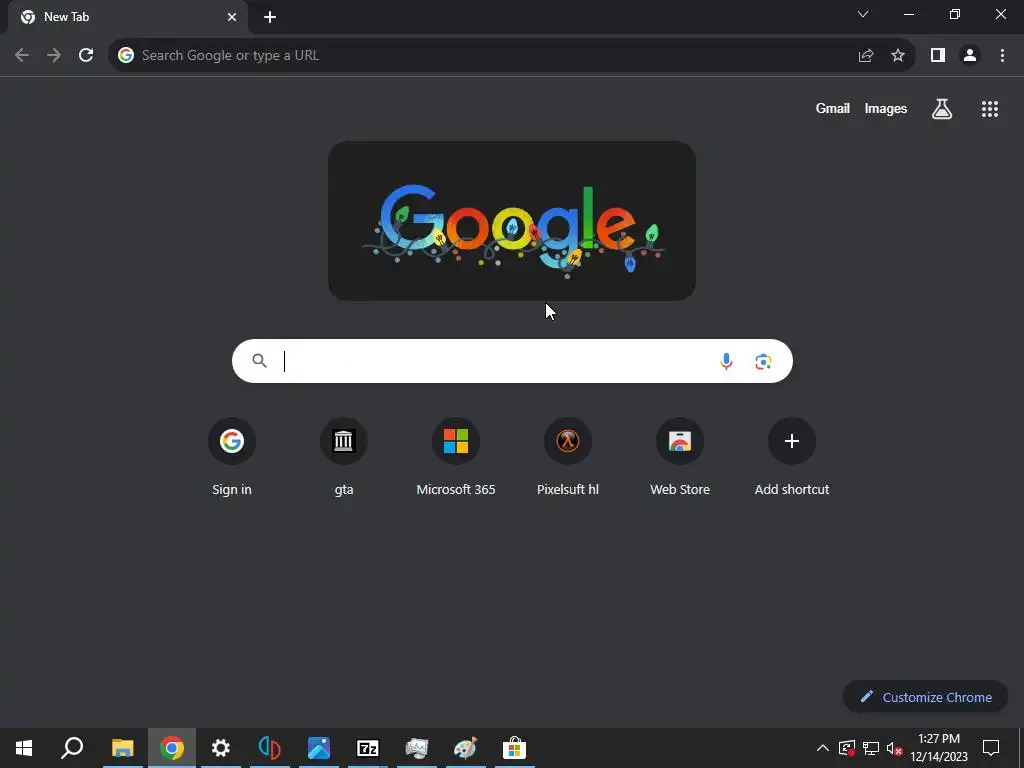This screenshot has height=768, width=1024.
Task: Open the Chrome three-dot menu
Action: [x=1002, y=56]
